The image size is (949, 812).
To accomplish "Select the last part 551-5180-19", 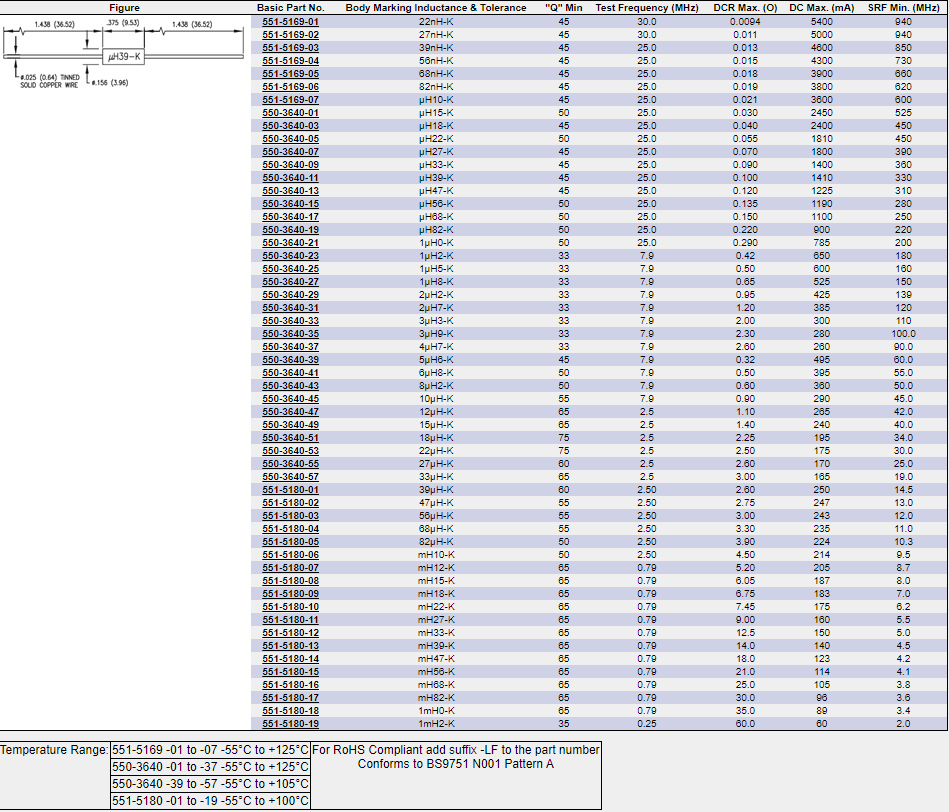I will pos(290,723).
